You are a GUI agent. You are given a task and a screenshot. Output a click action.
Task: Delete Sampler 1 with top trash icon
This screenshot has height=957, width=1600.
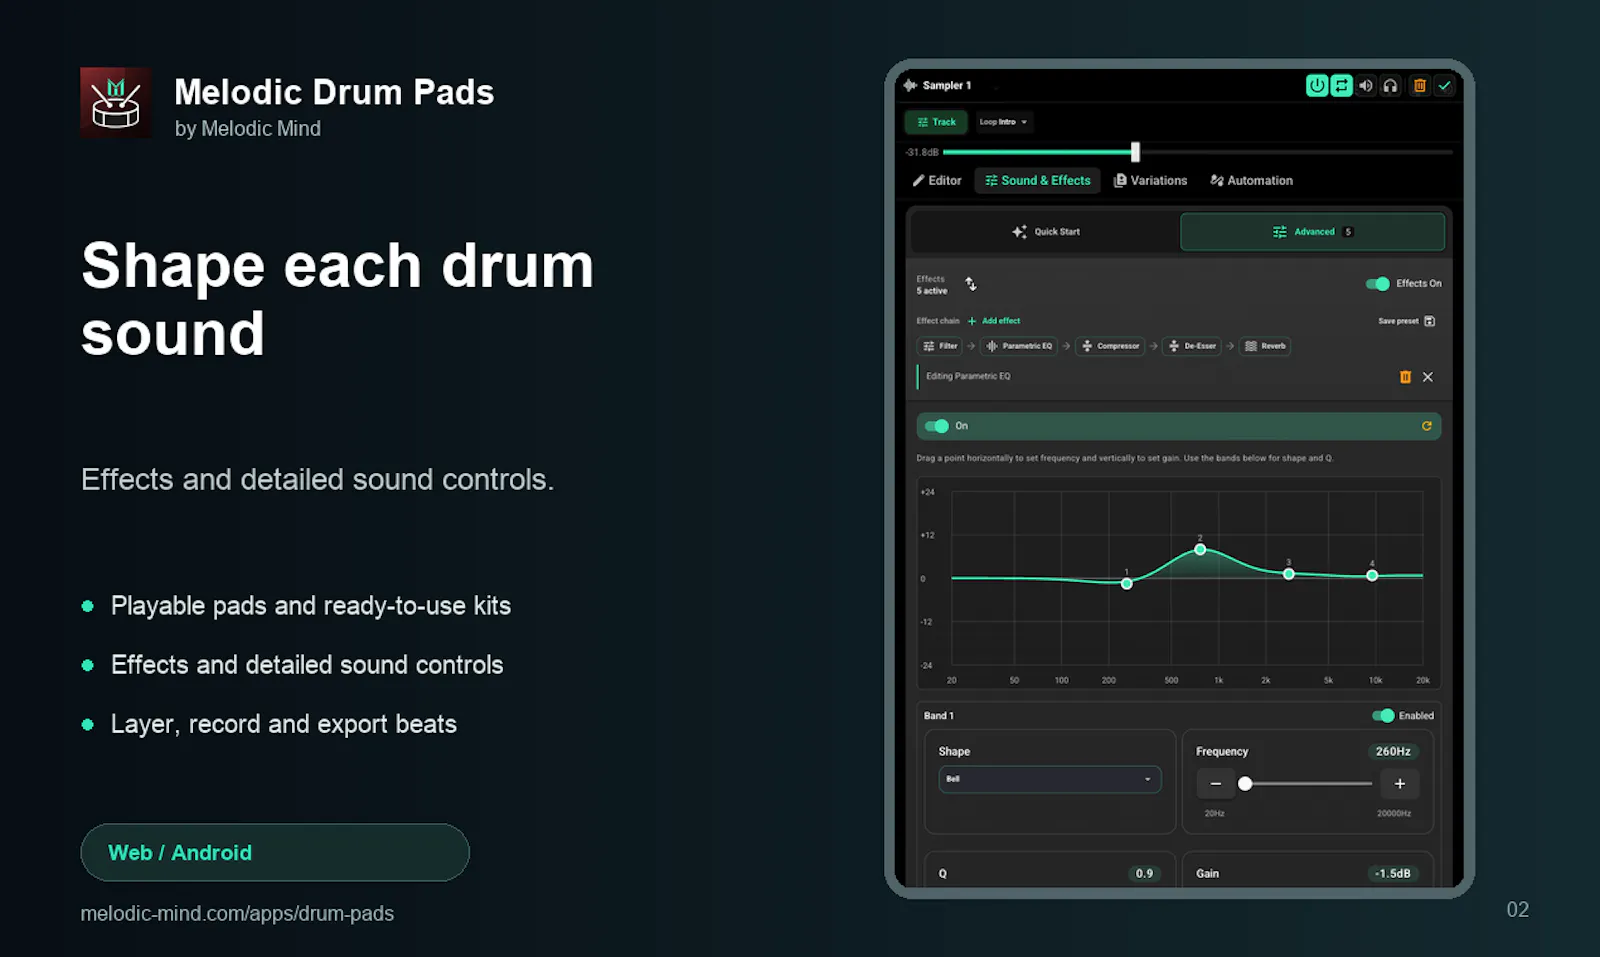[x=1419, y=86]
